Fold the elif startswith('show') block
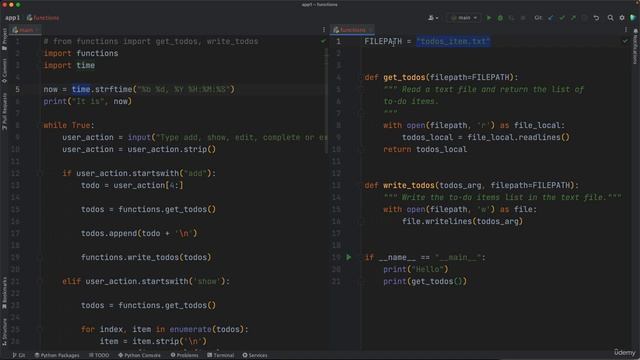 pos(40,282)
